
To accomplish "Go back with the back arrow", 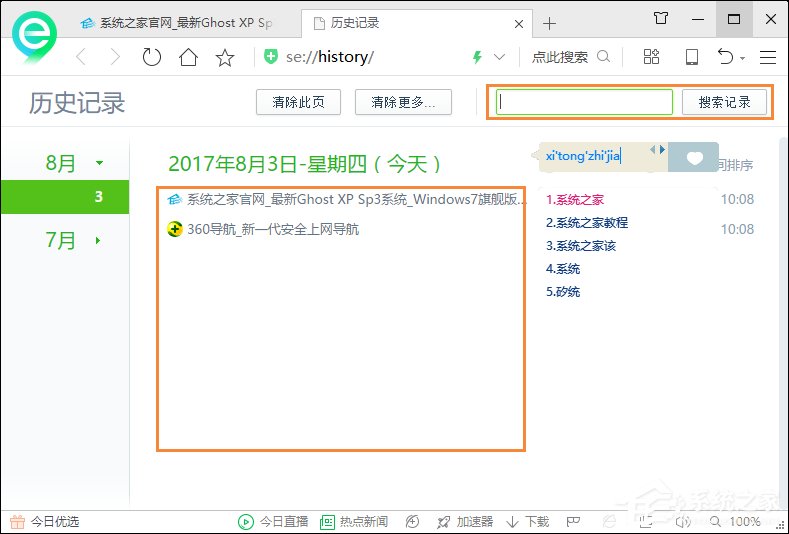I will 81,57.
